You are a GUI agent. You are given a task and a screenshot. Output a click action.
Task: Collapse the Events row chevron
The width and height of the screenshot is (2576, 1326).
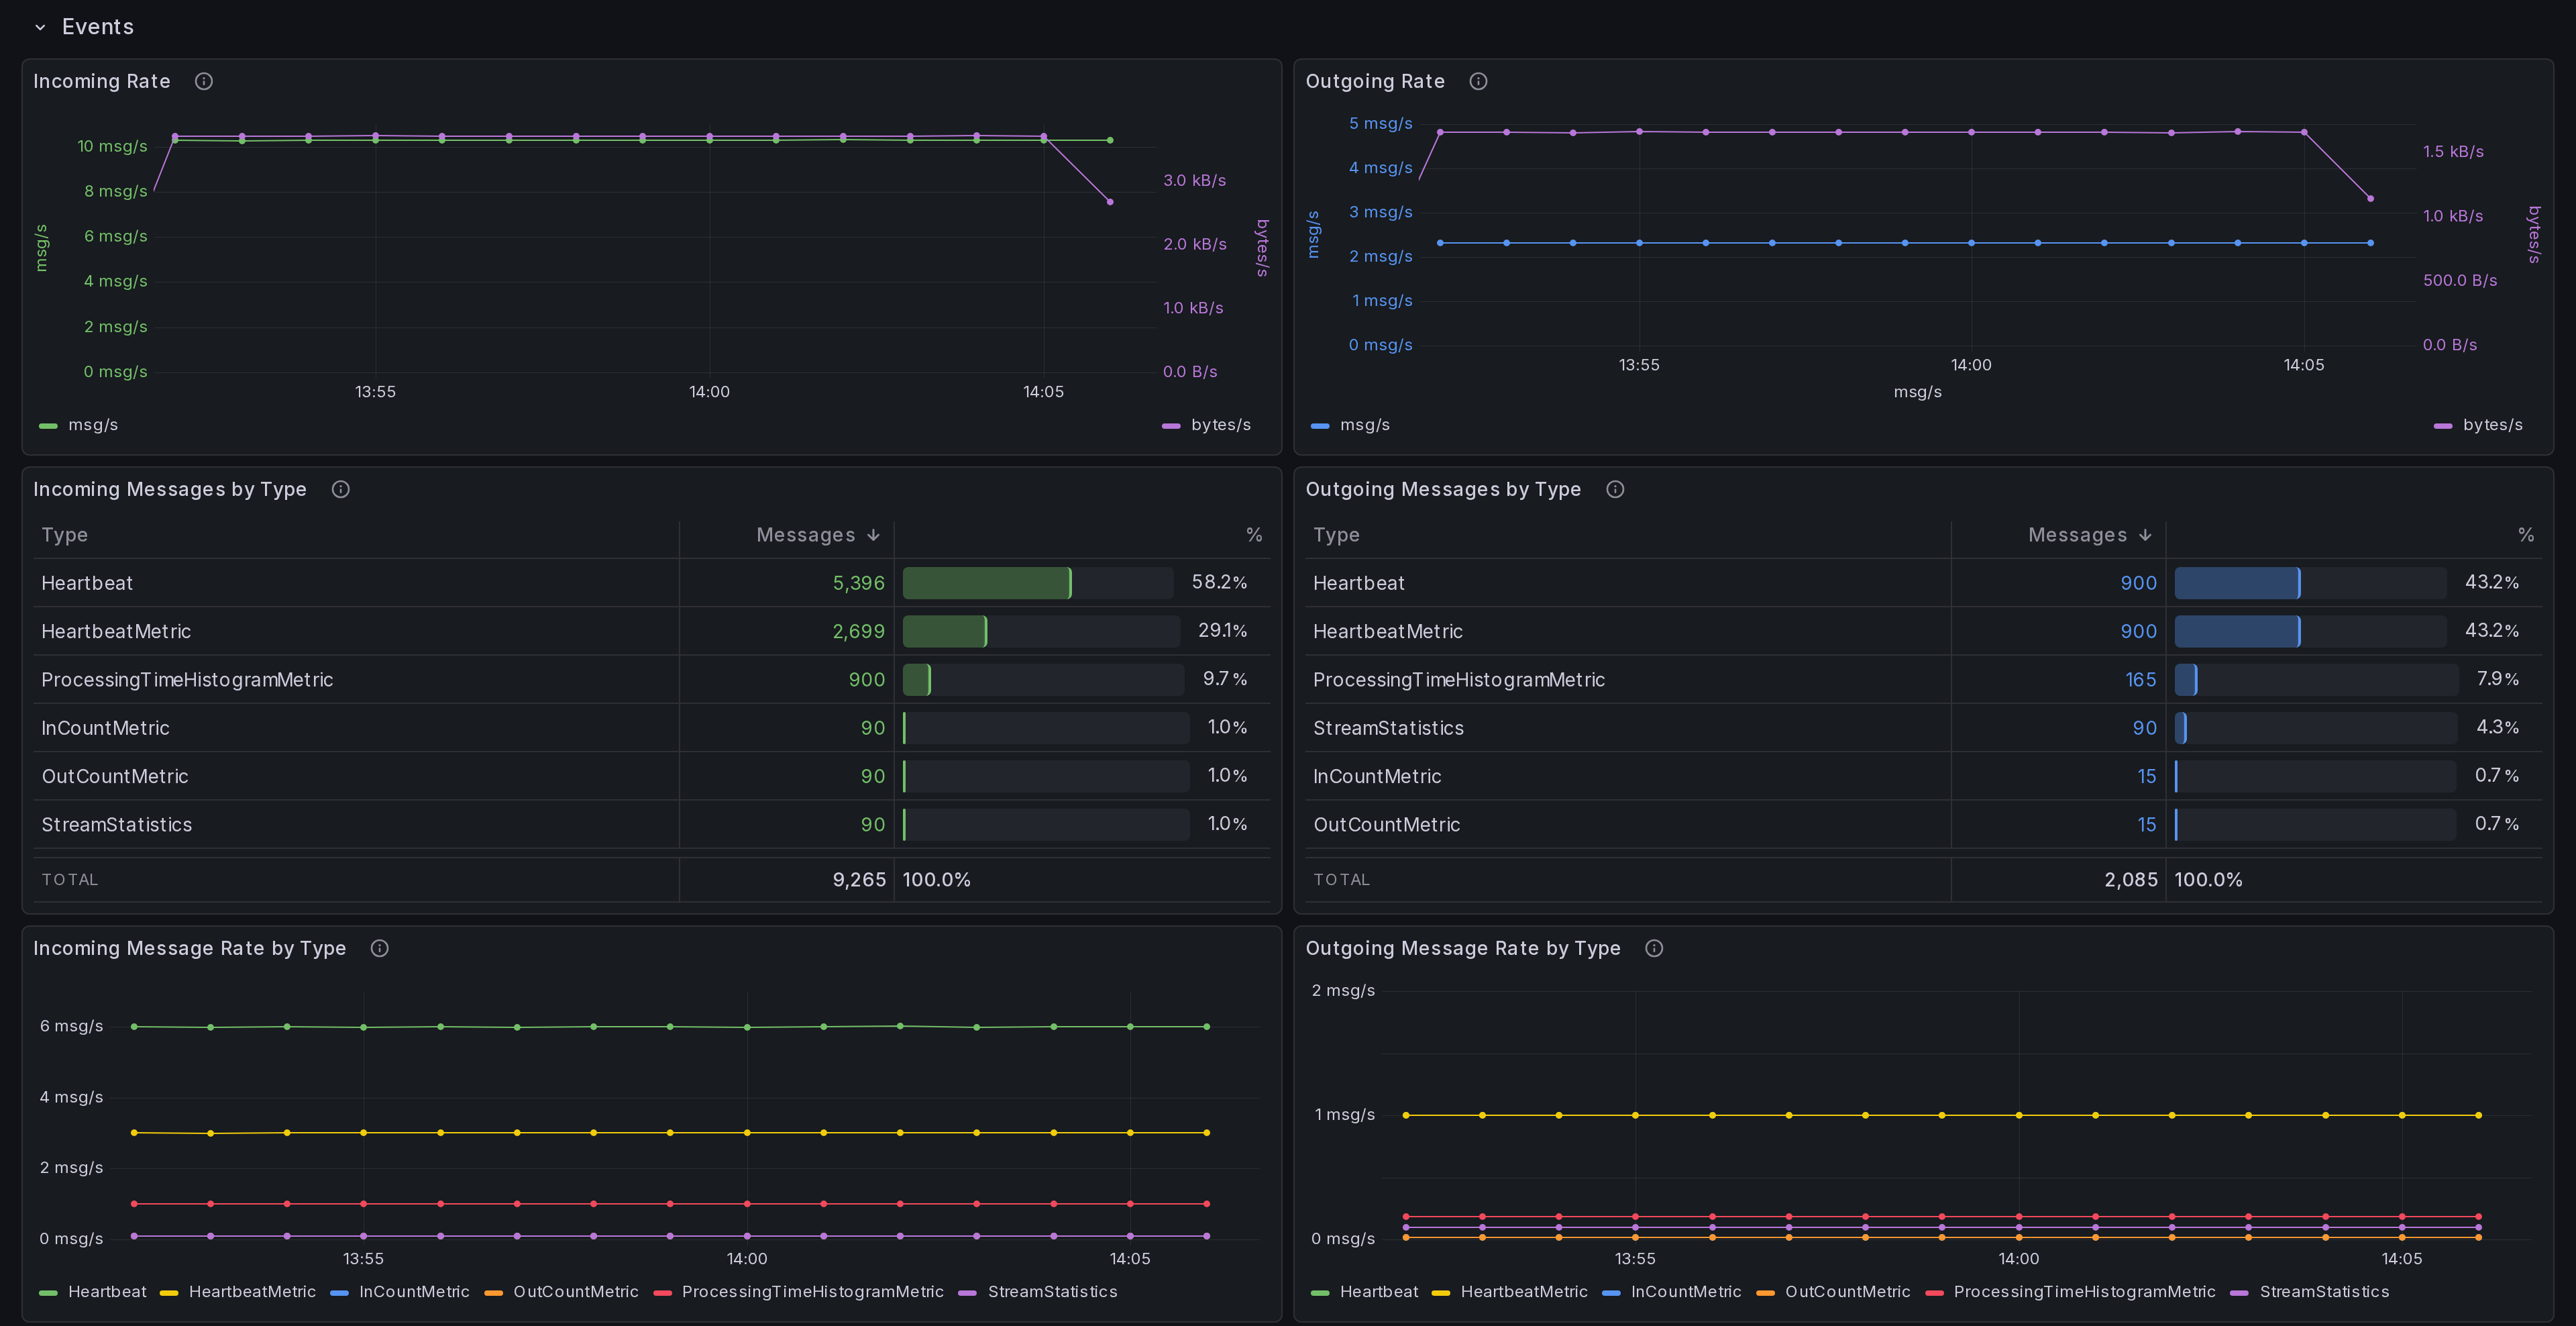click(40, 27)
